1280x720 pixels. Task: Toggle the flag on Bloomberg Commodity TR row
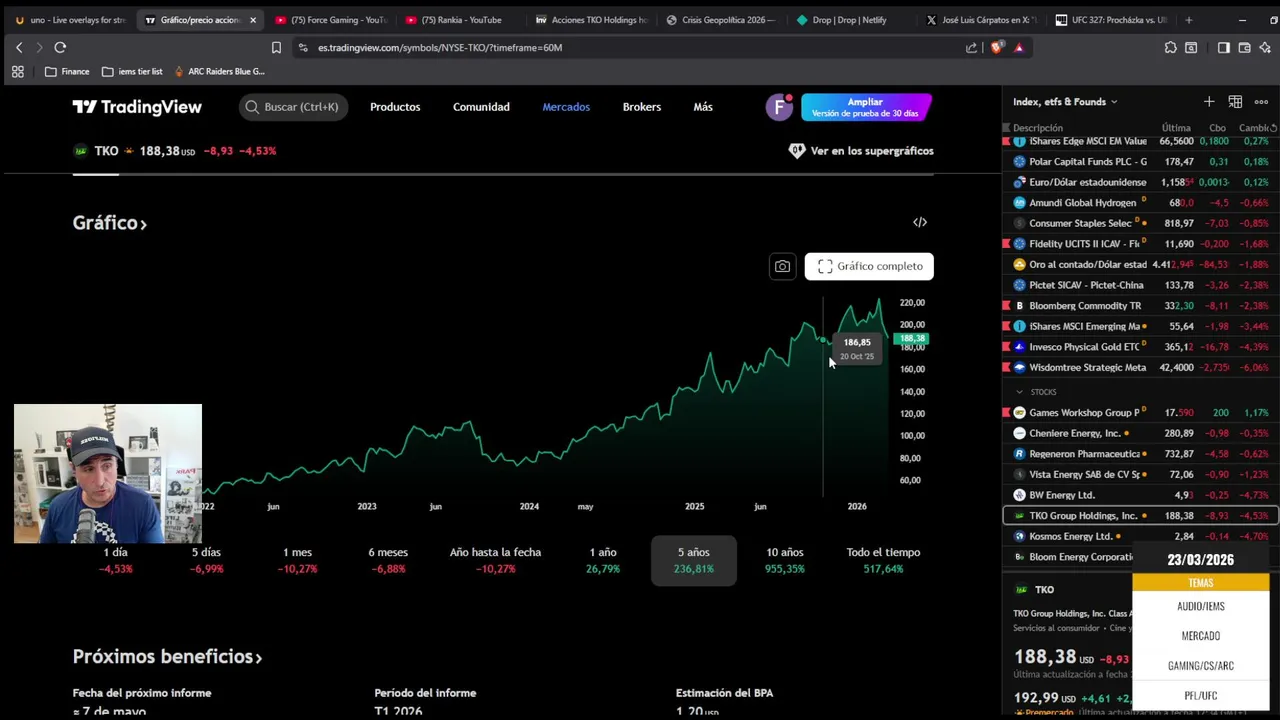coord(1006,306)
